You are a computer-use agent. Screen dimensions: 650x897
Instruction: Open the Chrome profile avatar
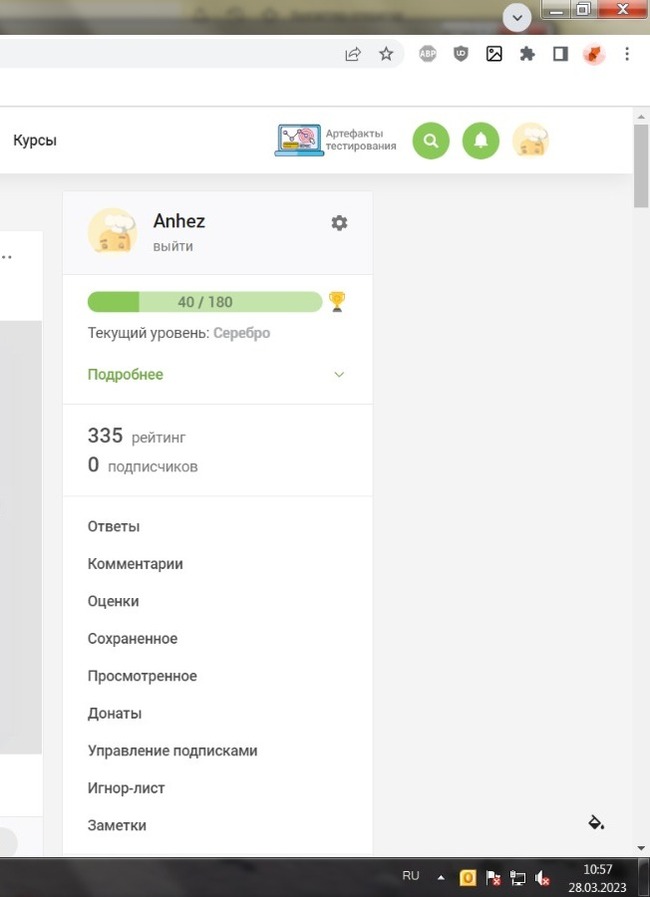594,54
